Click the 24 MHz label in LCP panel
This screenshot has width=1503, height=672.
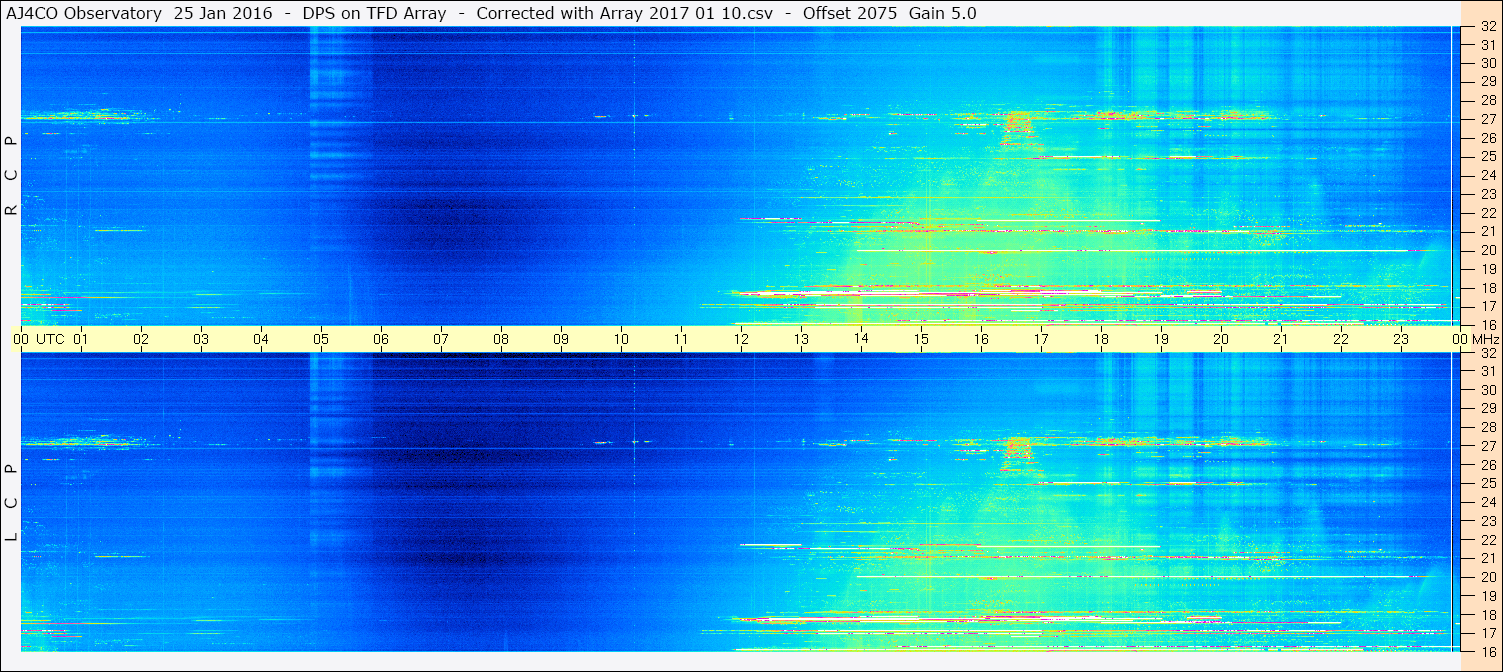coord(1487,502)
